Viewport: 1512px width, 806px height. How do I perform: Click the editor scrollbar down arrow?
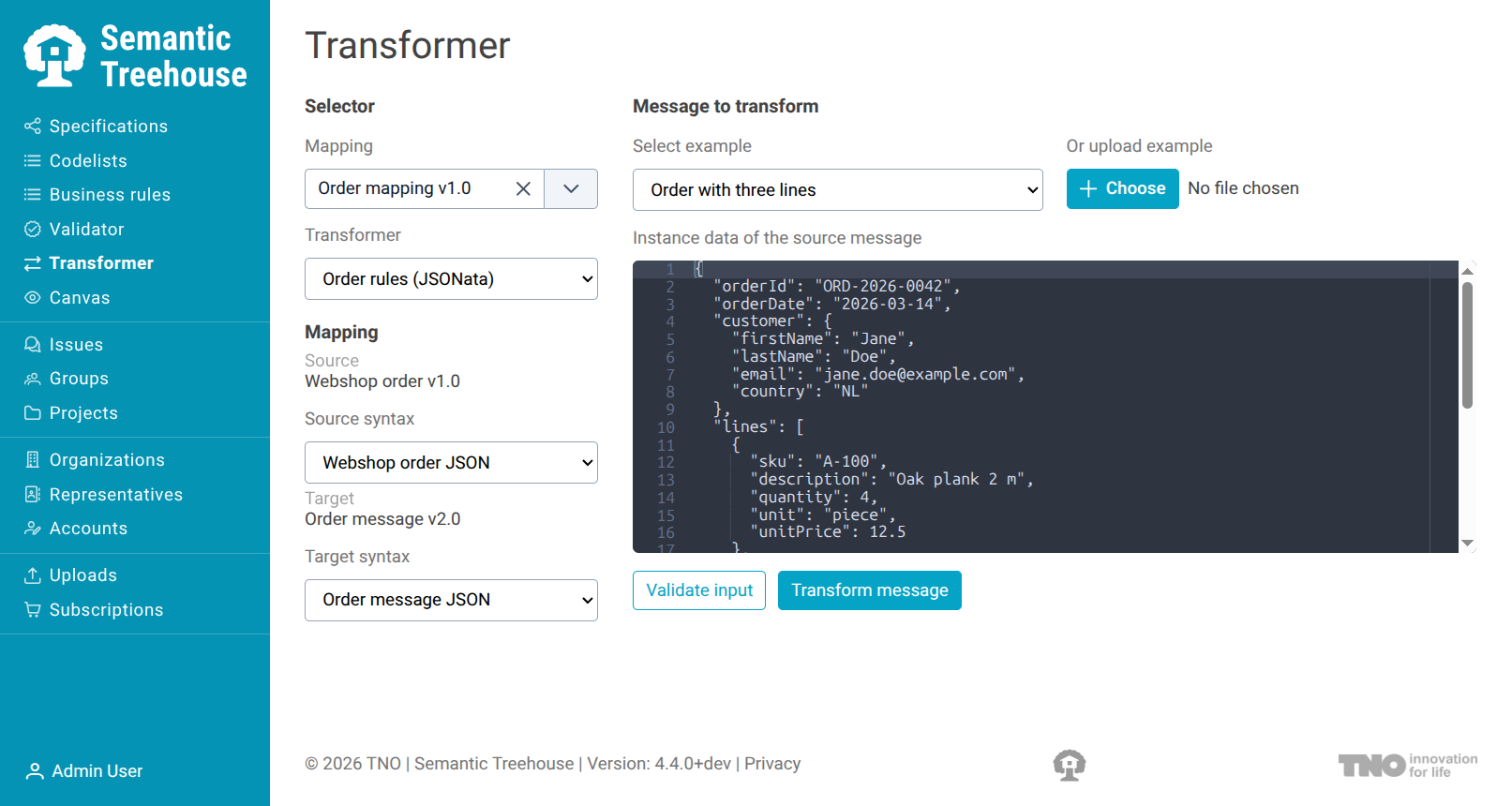[1468, 543]
